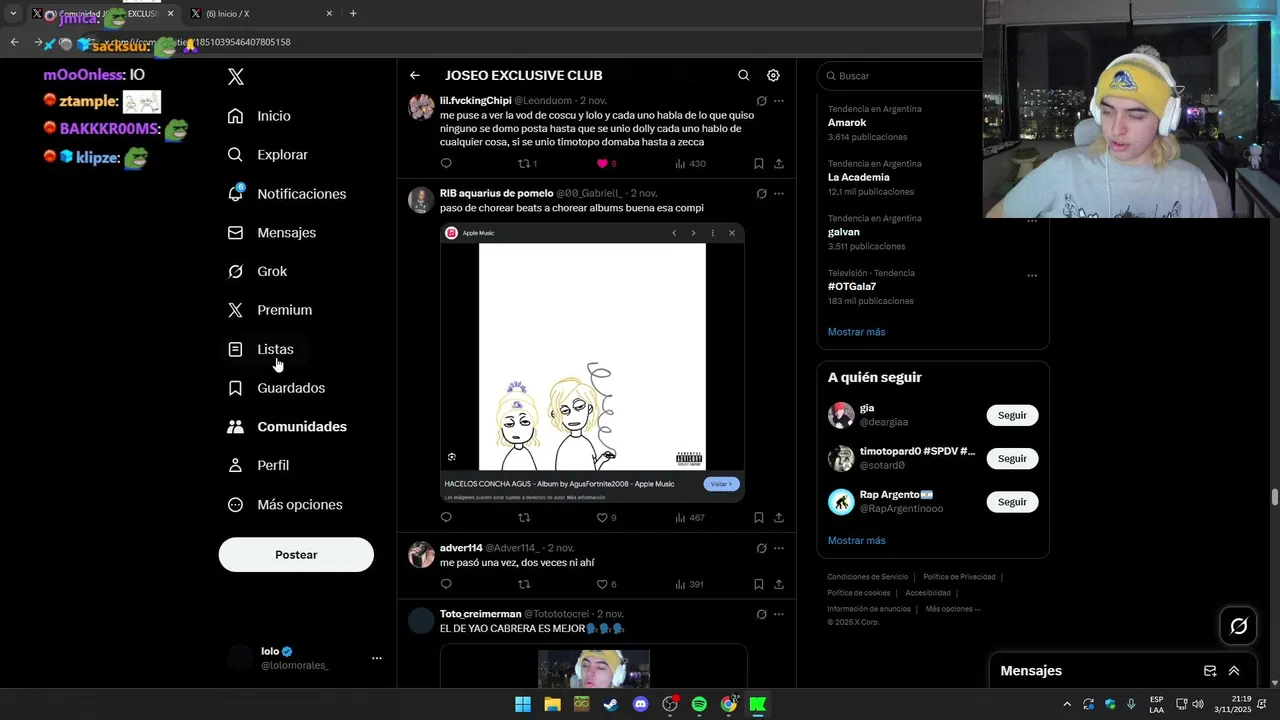The height and width of the screenshot is (720, 1280).
Task: Go to Inicio in sidebar
Action: 259,116
